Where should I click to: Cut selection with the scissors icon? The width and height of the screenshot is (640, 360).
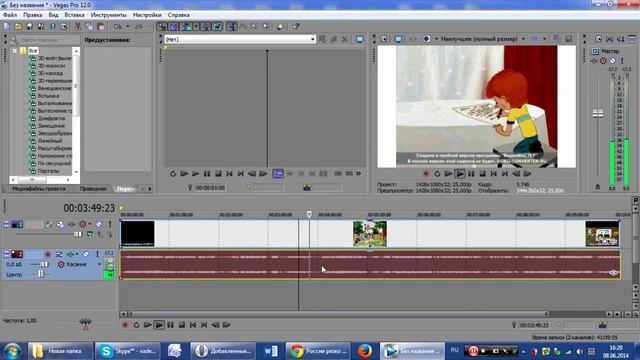point(78,27)
